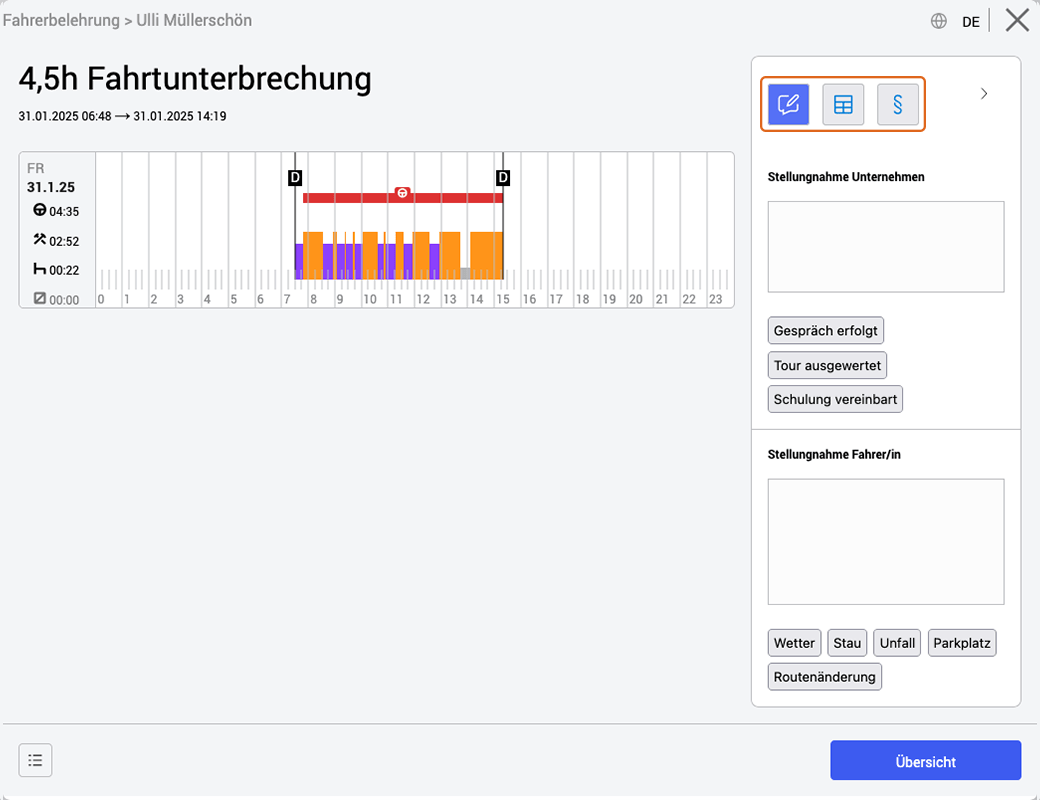Expand the side panel chevron arrow

(x=984, y=94)
